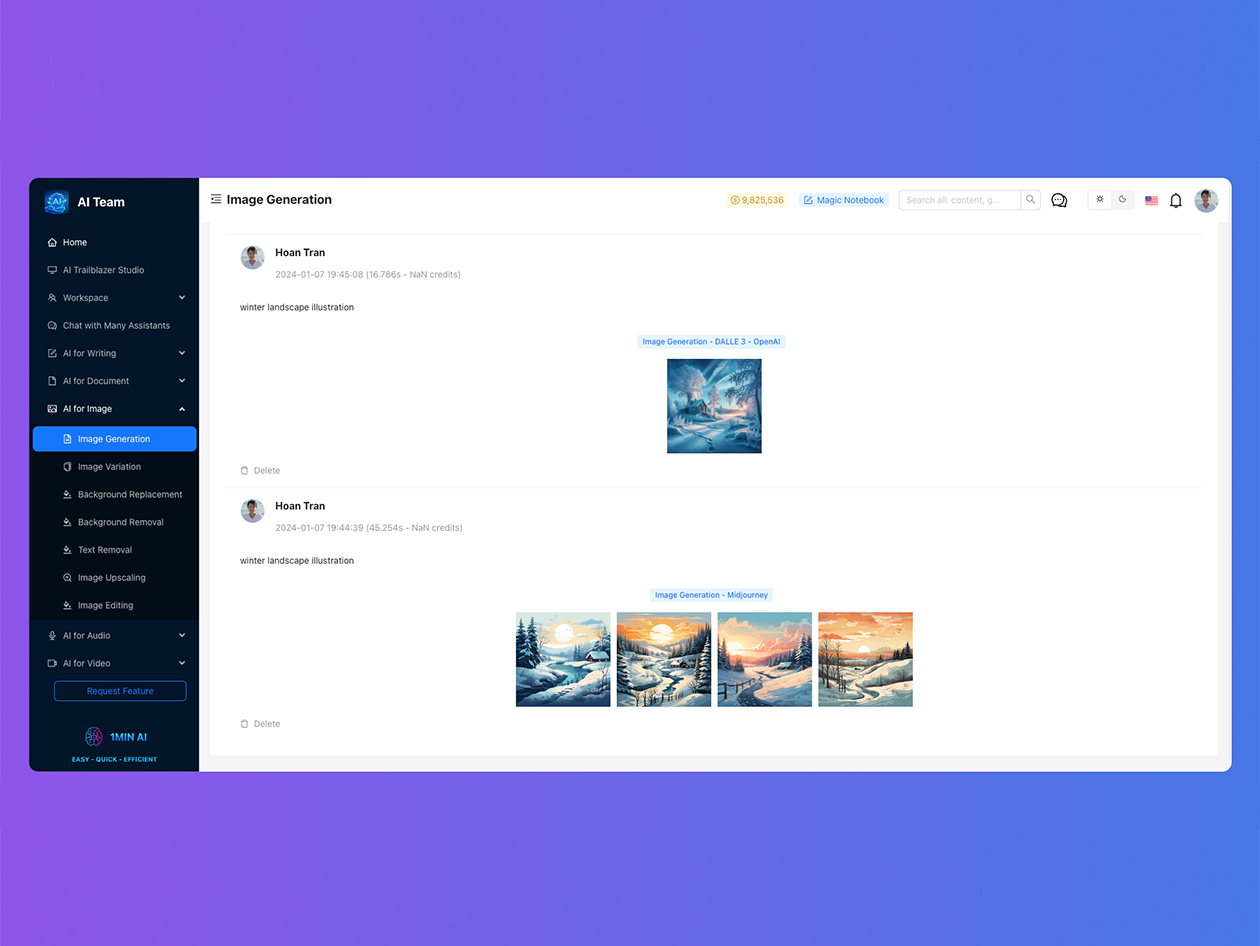Viewport: 1260px width, 946px height.
Task: Open the feedback chat bubble icon
Action: click(x=1059, y=200)
